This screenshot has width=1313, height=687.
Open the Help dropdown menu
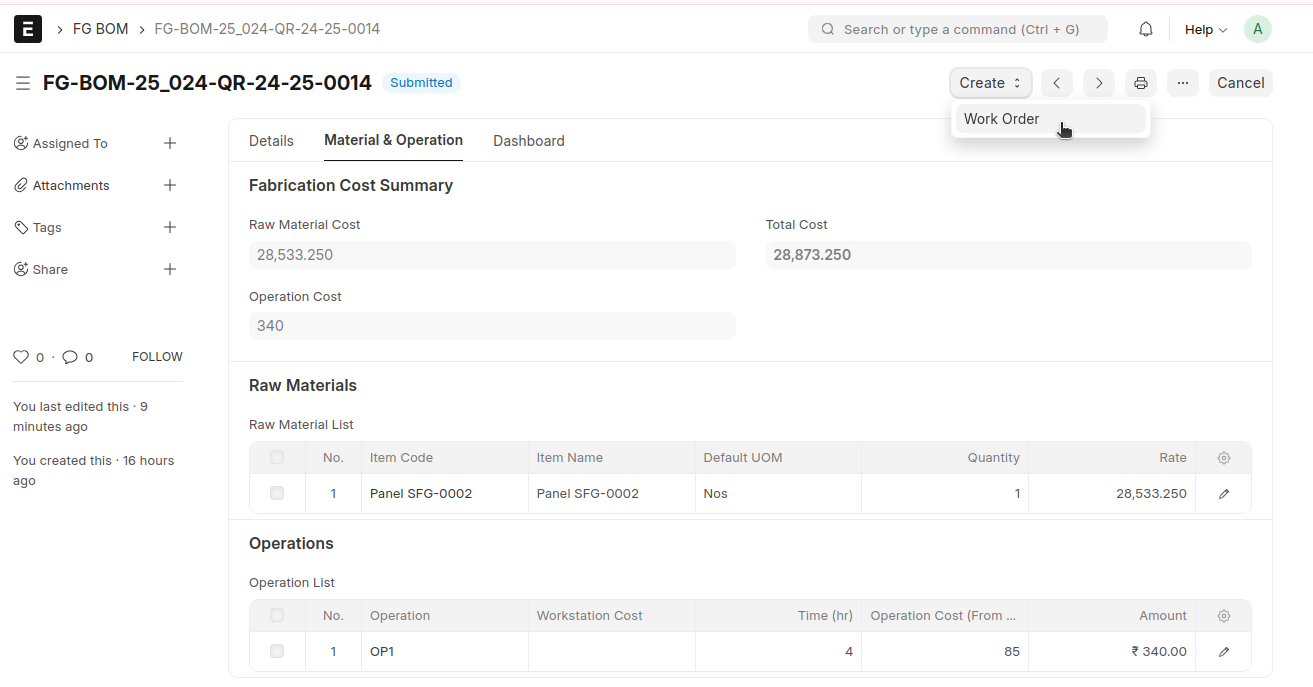click(x=1205, y=29)
